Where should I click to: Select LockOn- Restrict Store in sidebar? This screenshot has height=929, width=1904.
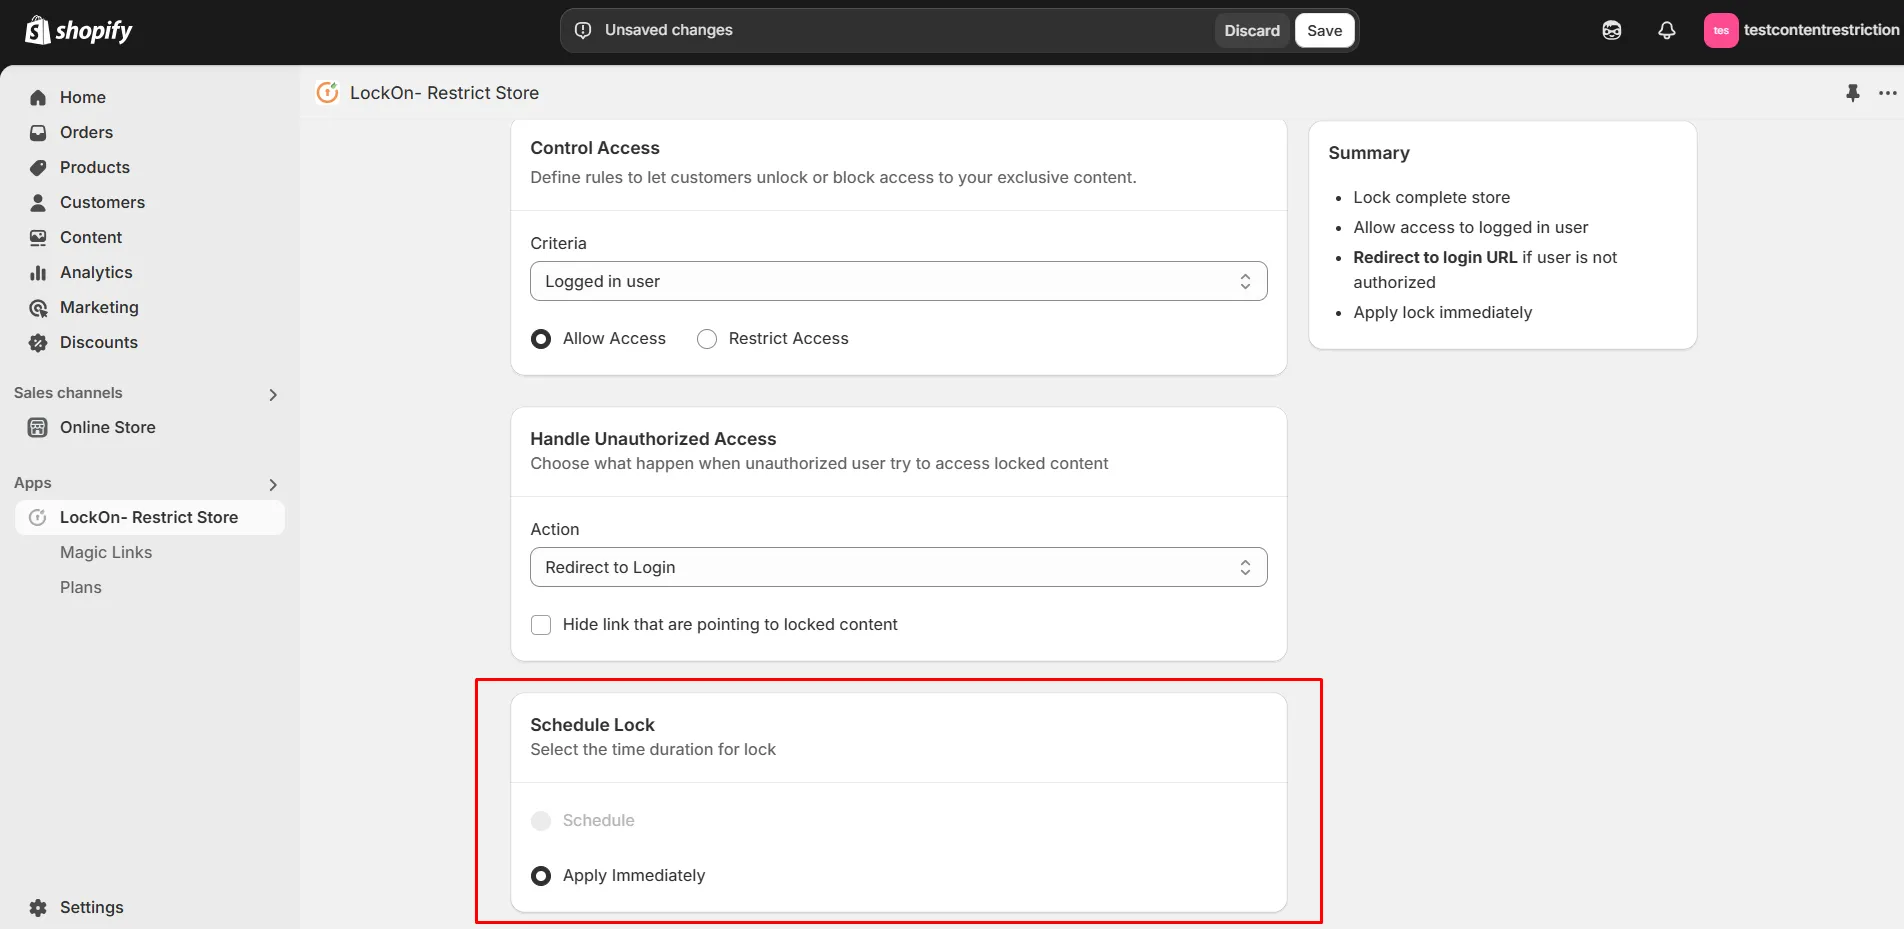[150, 517]
